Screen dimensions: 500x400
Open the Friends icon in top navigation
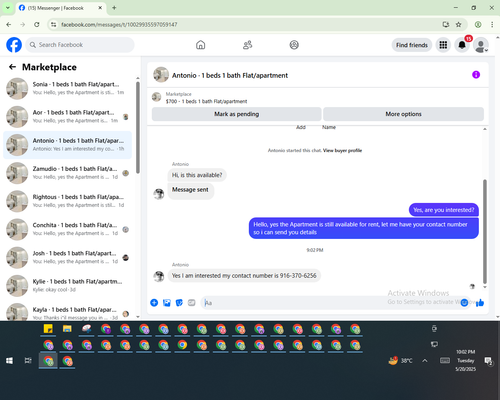(247, 45)
